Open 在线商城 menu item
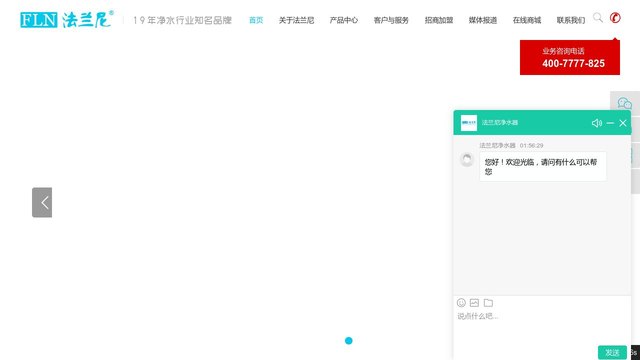 click(527, 20)
